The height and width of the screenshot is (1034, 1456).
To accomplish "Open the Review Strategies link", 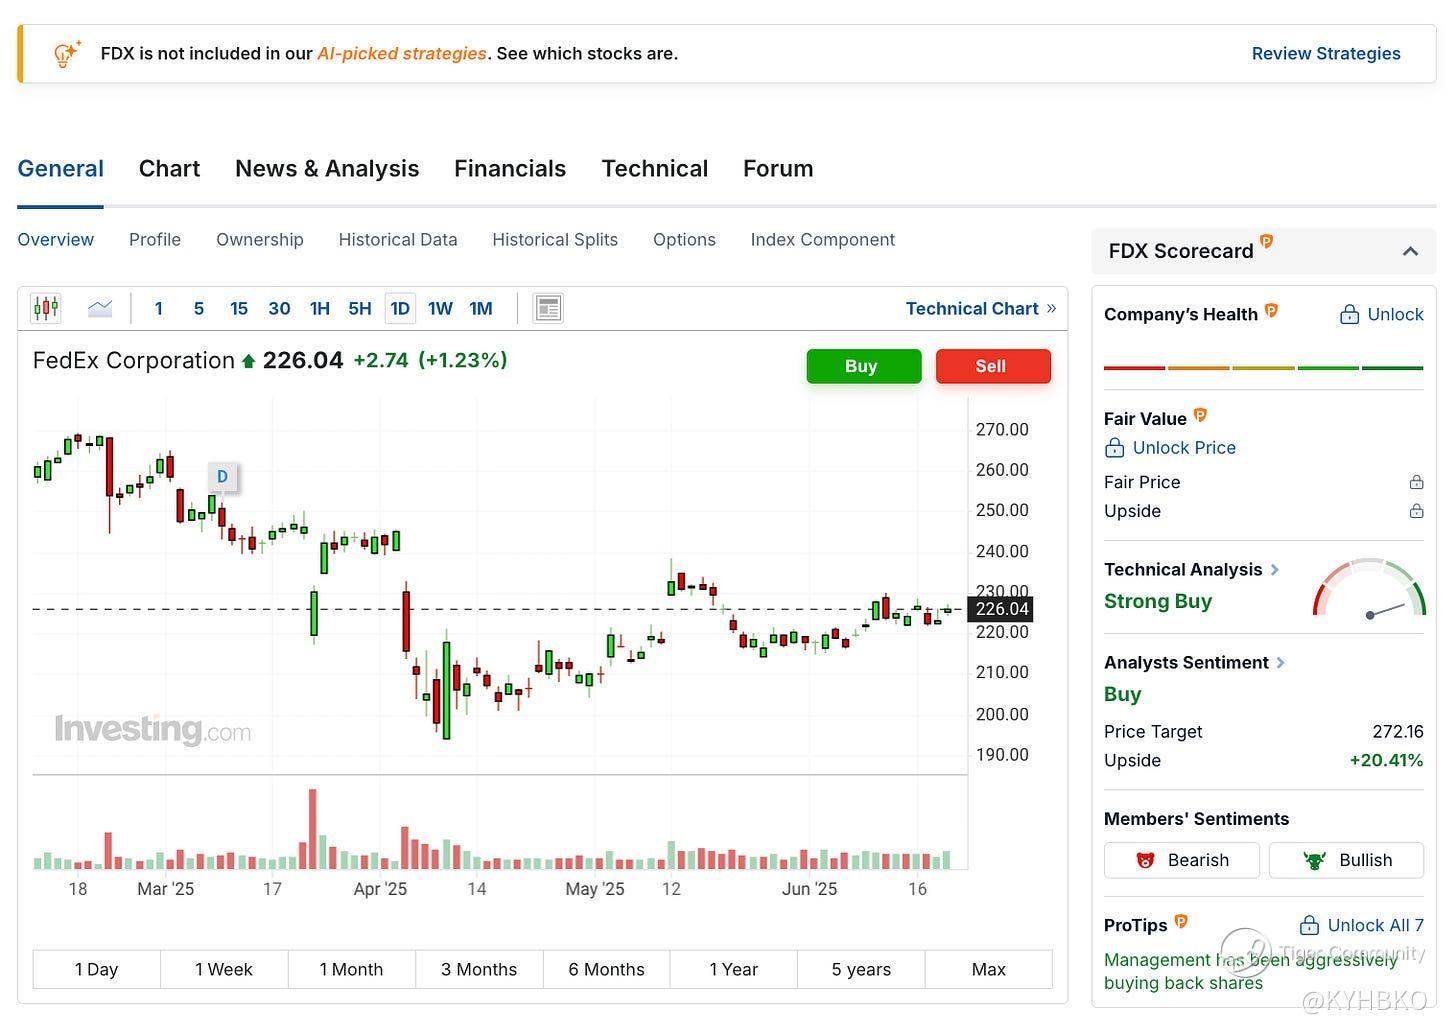I will click(1326, 54).
